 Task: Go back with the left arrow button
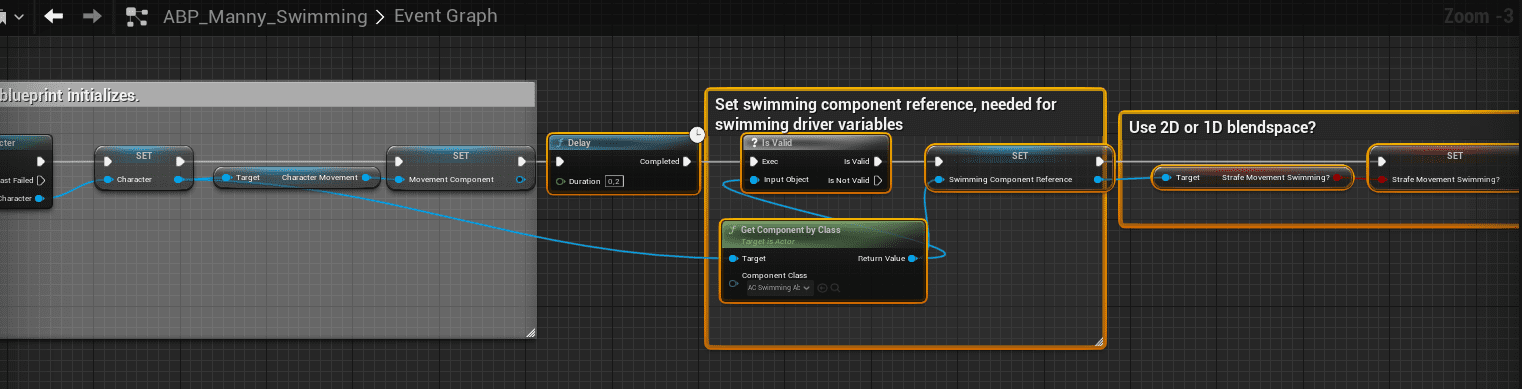(x=54, y=17)
